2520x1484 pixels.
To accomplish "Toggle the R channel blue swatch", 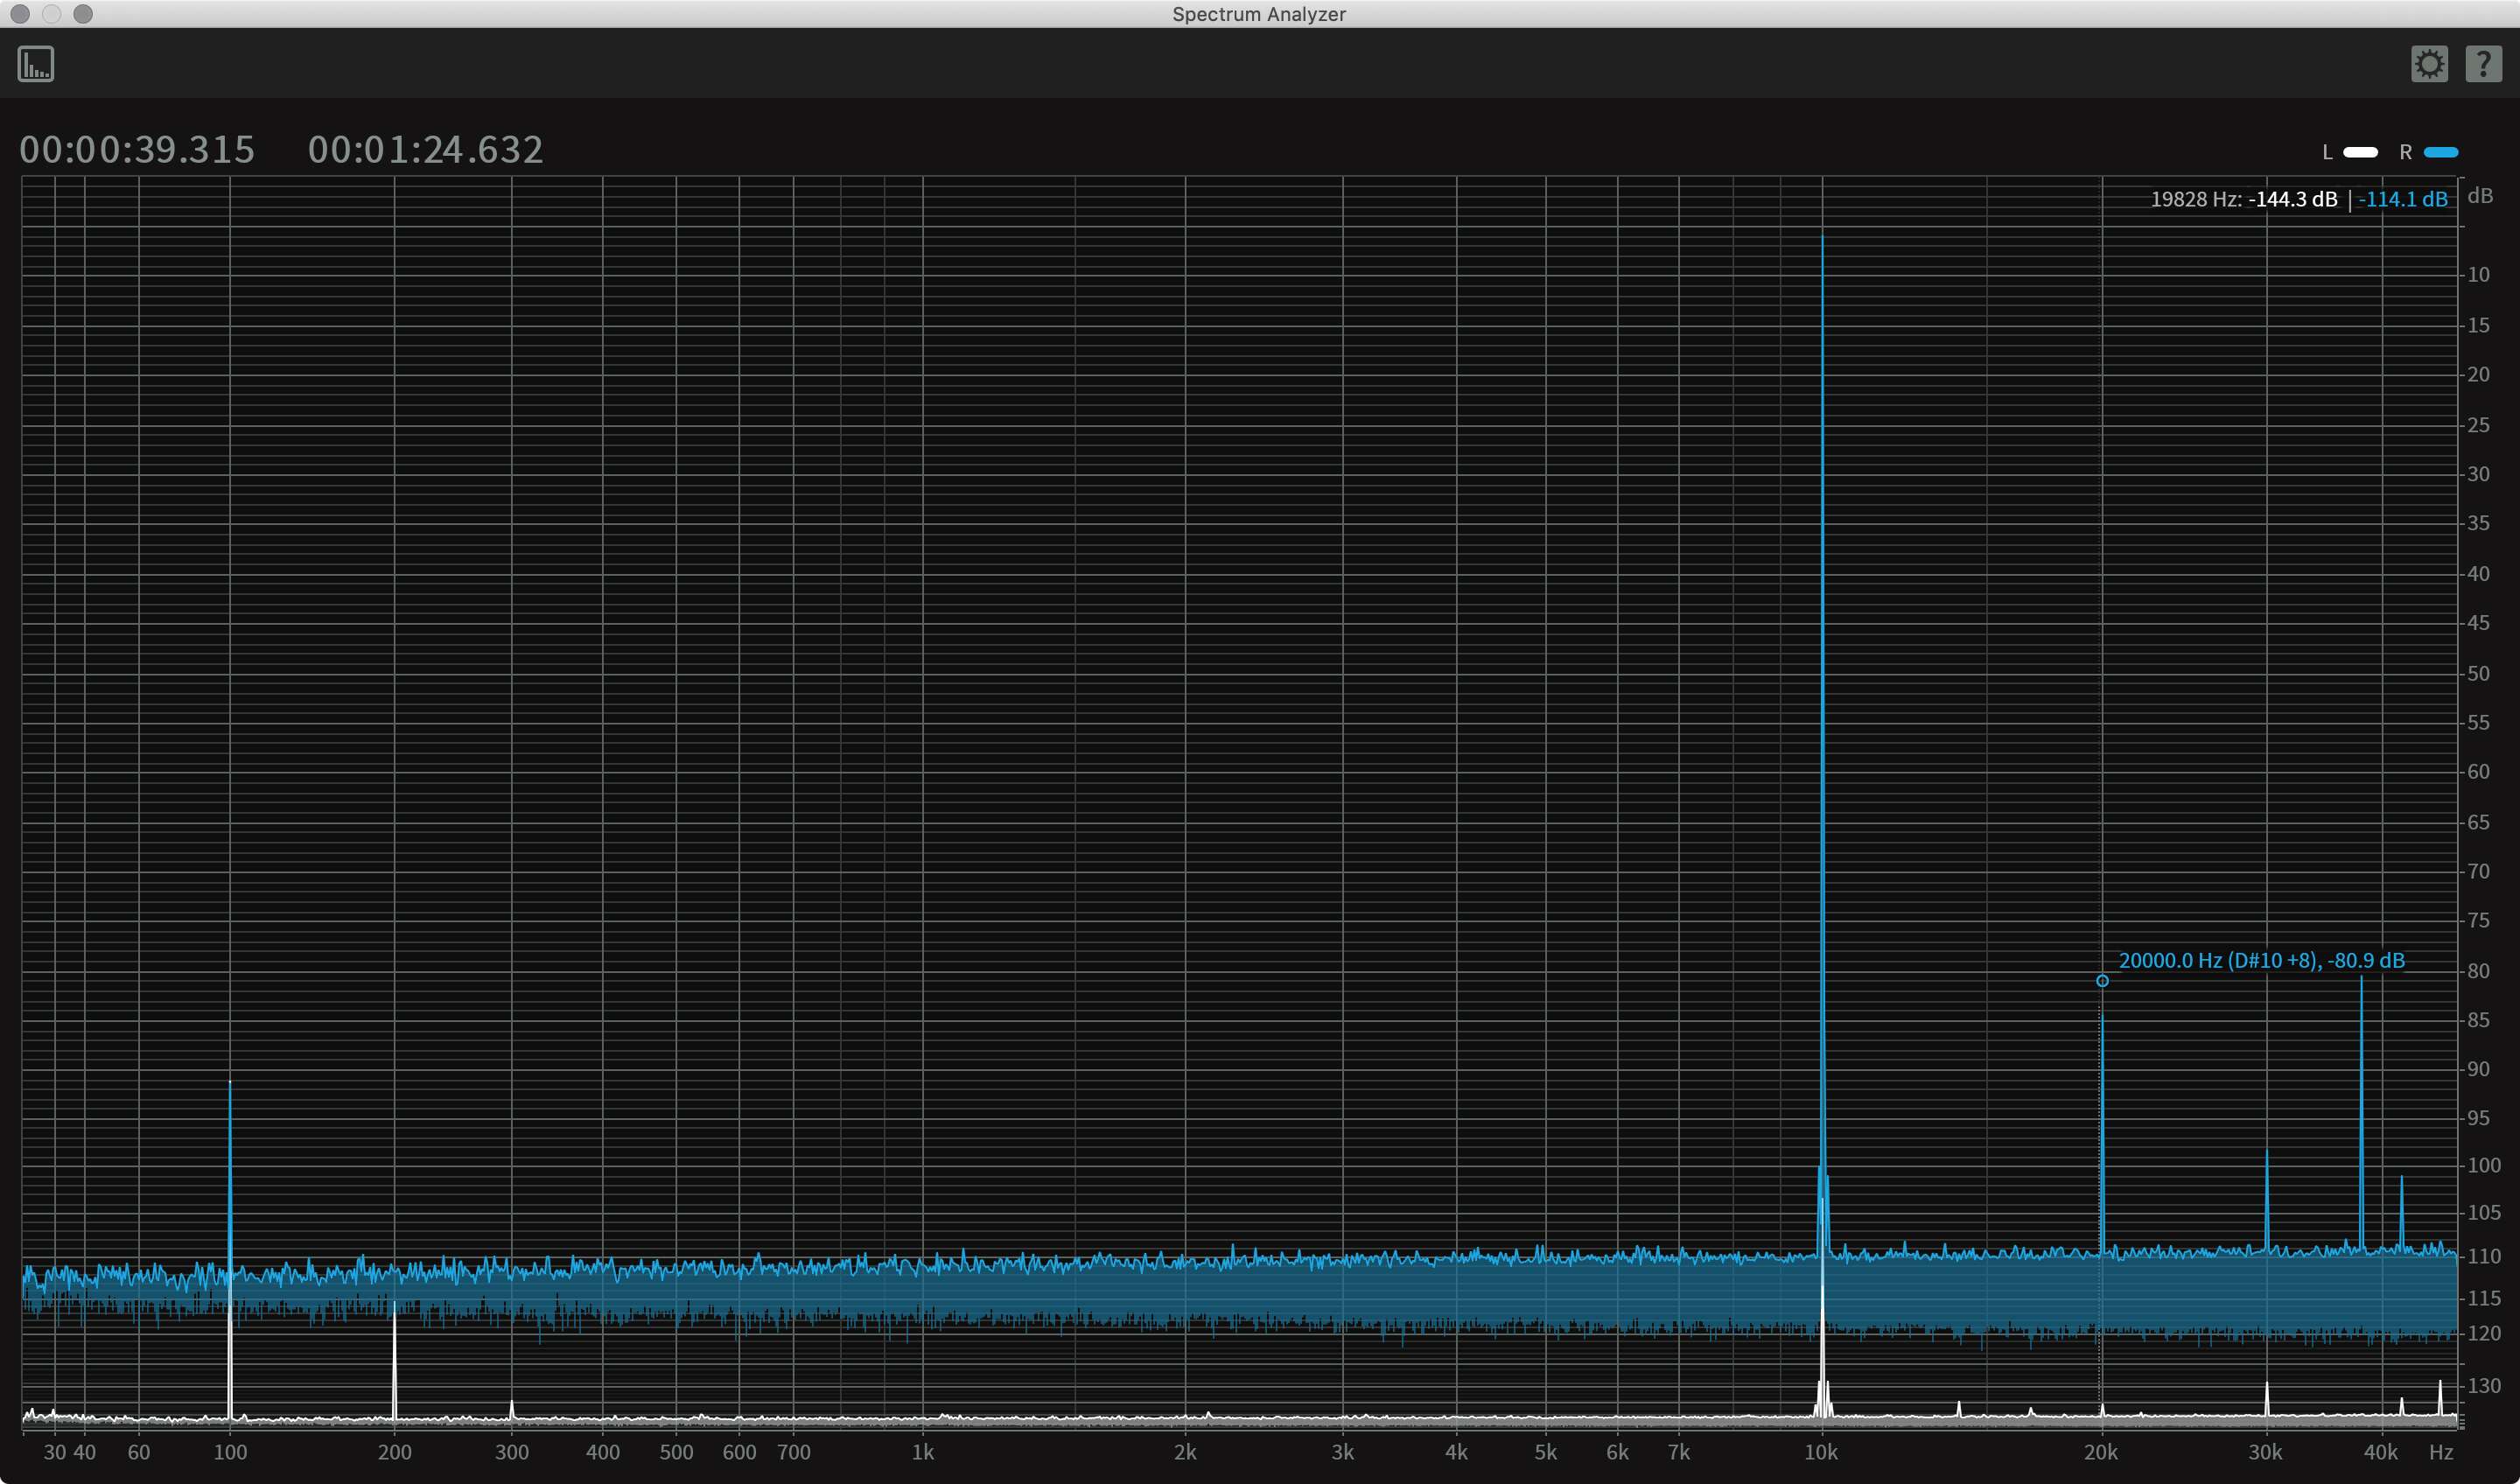I will pos(2440,152).
